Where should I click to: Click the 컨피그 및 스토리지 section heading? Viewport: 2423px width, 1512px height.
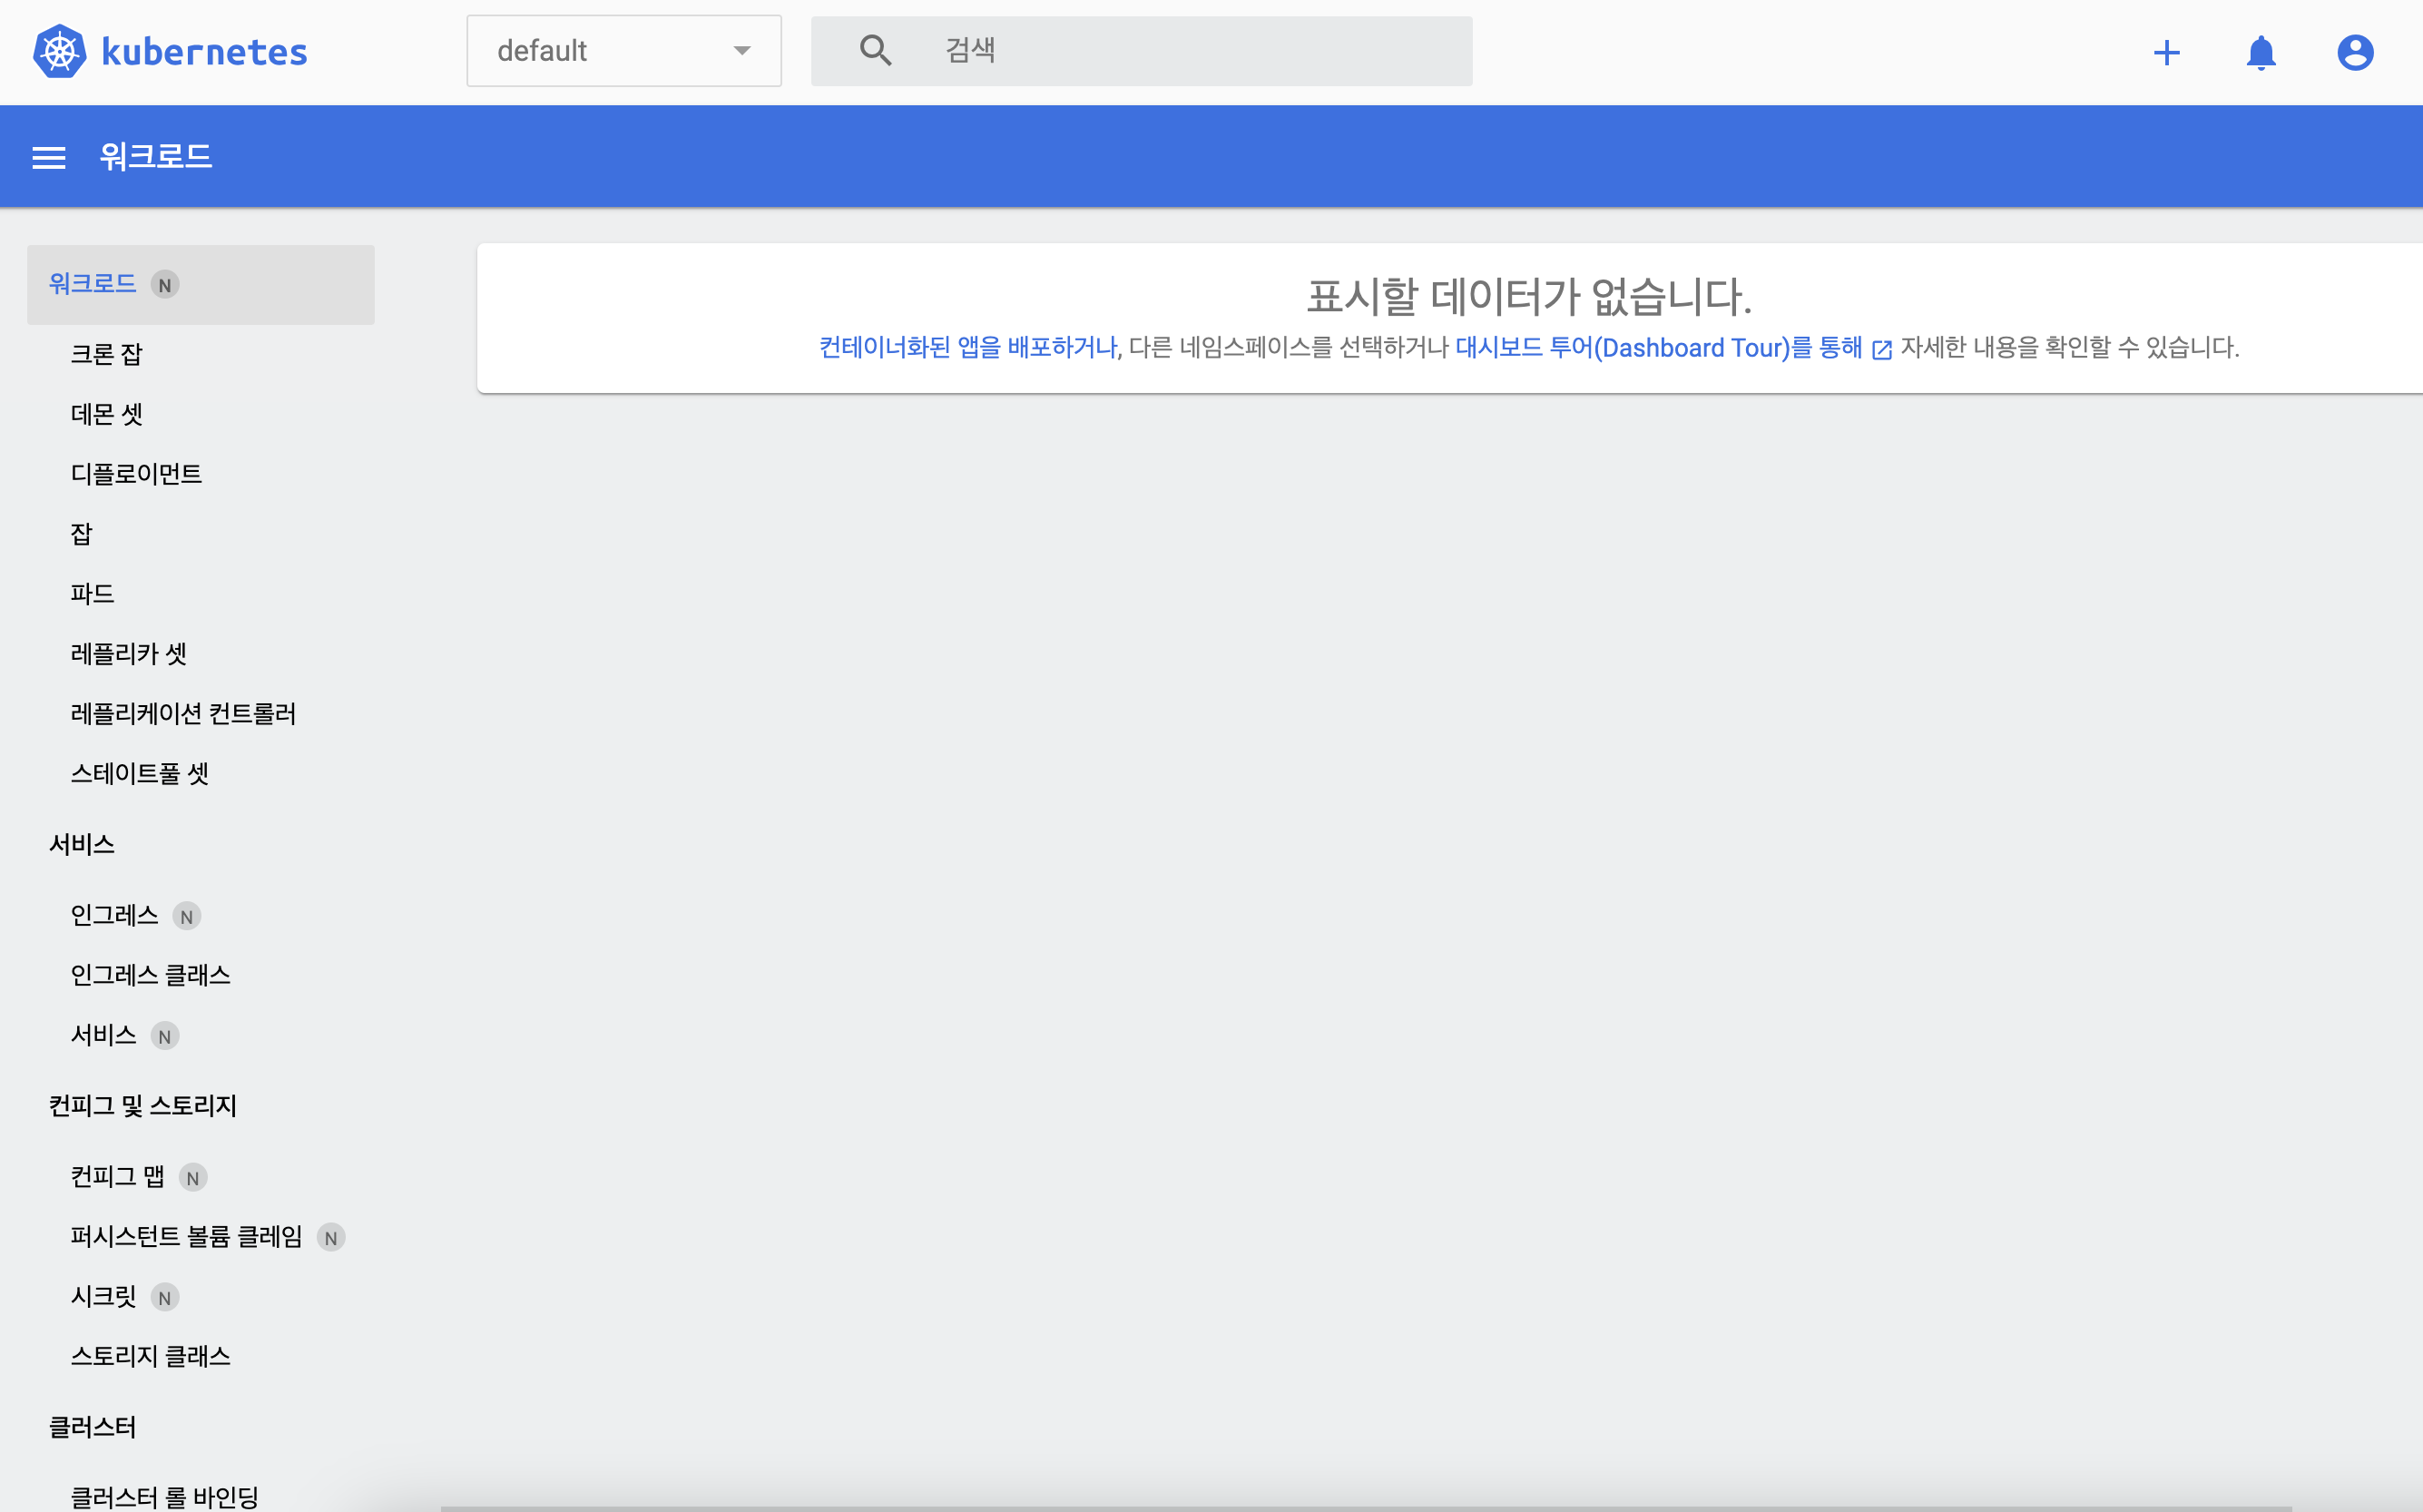(143, 1106)
